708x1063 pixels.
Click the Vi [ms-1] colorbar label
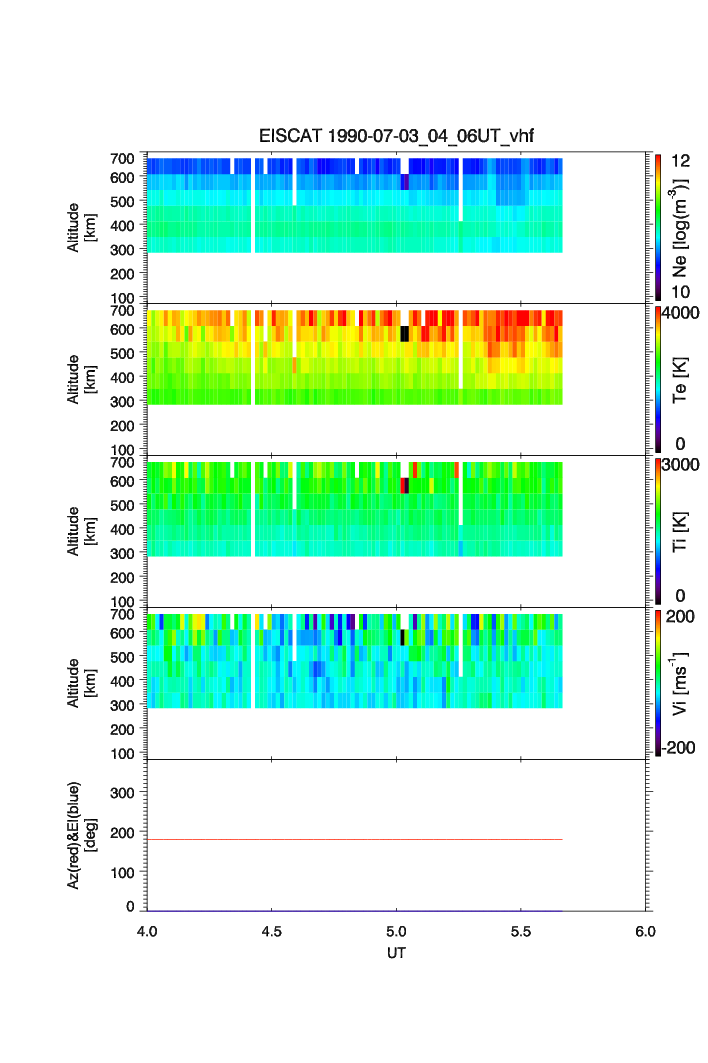(x=680, y=683)
